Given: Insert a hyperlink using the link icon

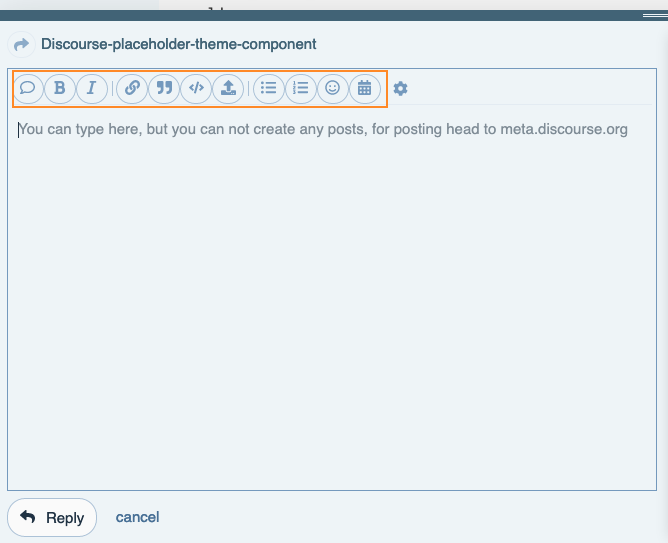Looking at the screenshot, I should click(x=132, y=88).
